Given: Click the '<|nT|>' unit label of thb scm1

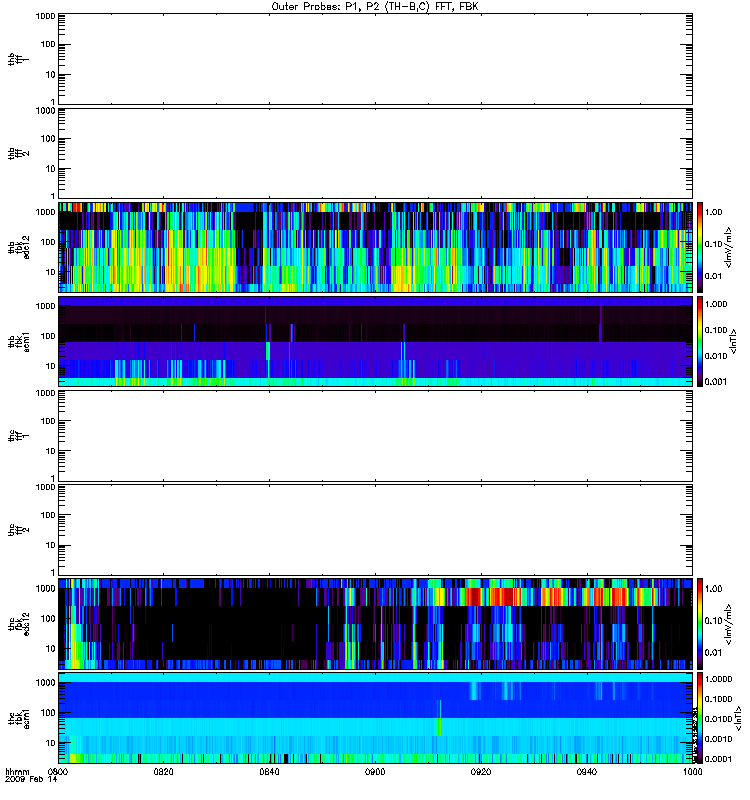Looking at the screenshot, I should coord(733,341).
